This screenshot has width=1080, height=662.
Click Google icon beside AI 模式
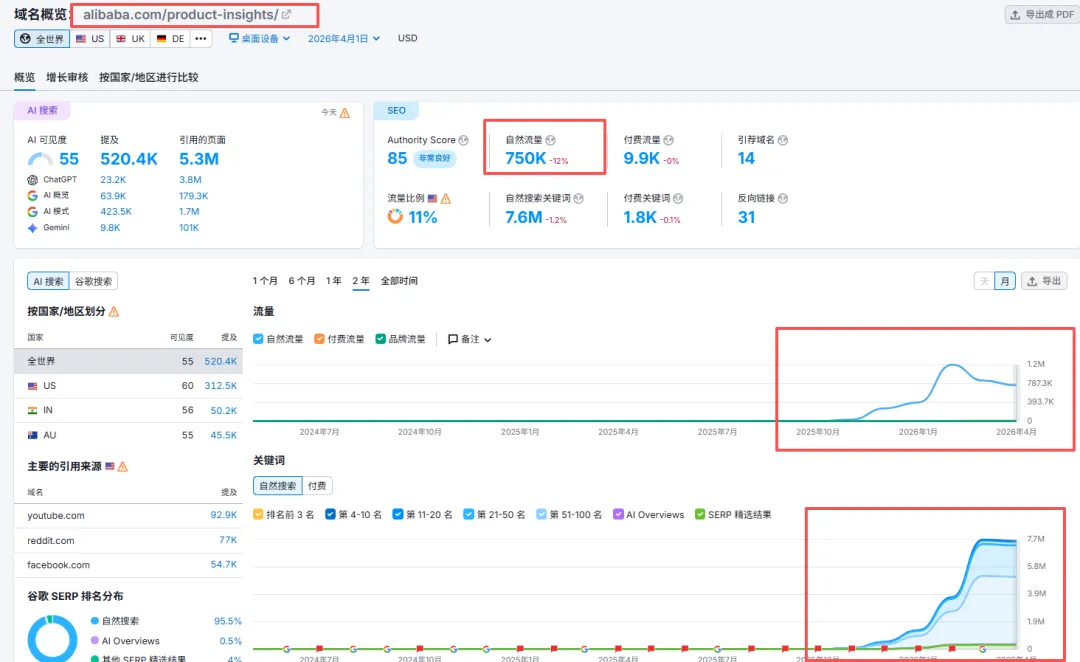click(x=32, y=211)
